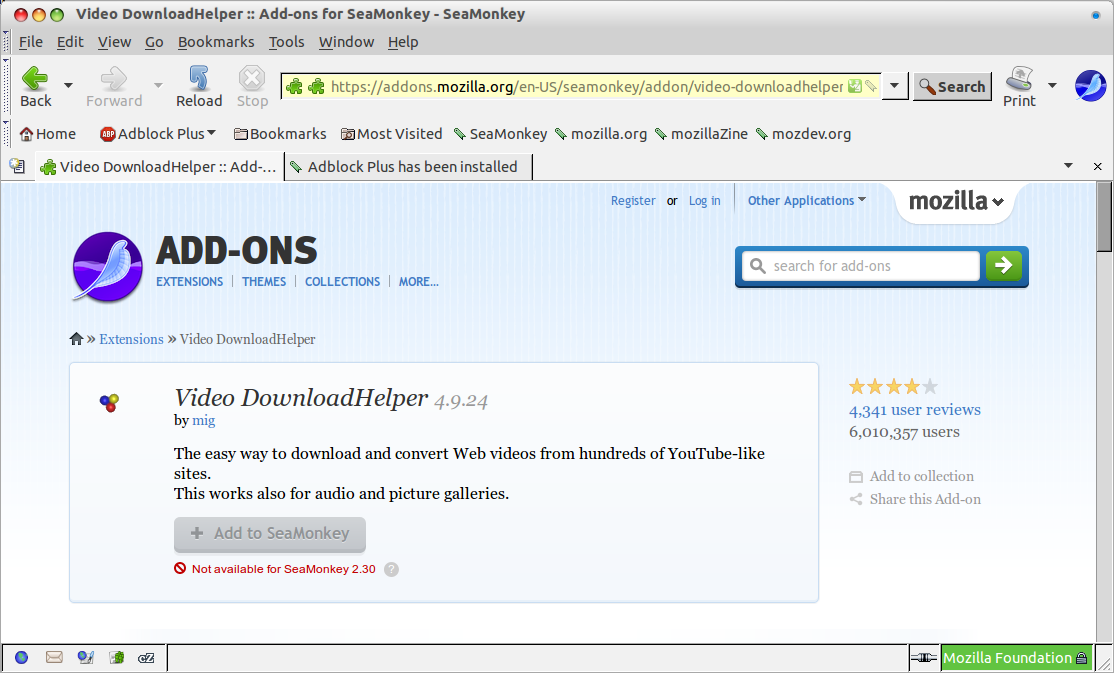The width and height of the screenshot is (1114, 673).
Task: Click the vertical page scrollbar thumb
Action: 1105,217
